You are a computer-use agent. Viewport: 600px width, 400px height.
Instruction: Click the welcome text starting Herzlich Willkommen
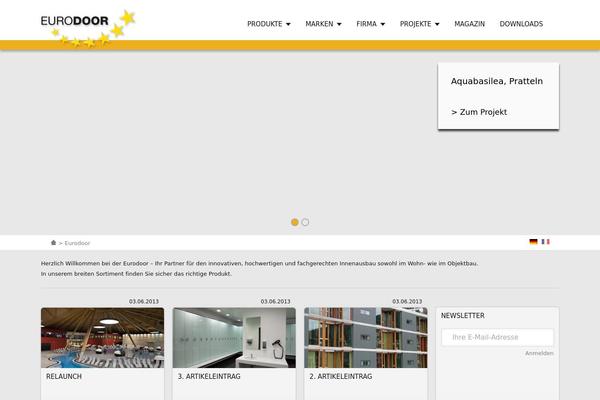[259, 269]
